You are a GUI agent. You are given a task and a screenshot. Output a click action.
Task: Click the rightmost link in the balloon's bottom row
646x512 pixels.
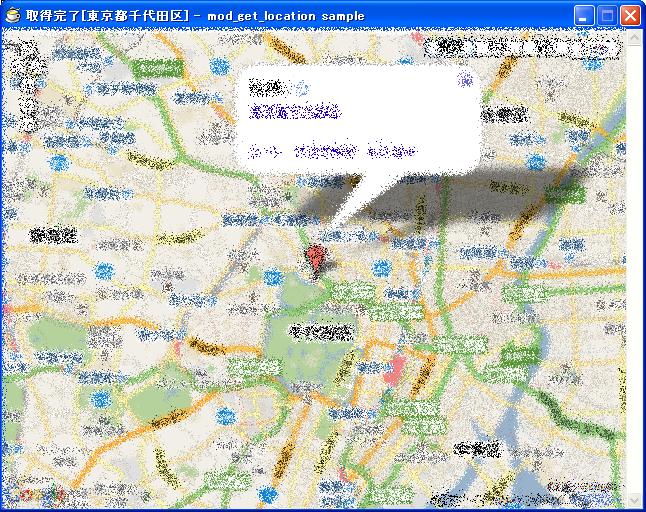pos(391,152)
